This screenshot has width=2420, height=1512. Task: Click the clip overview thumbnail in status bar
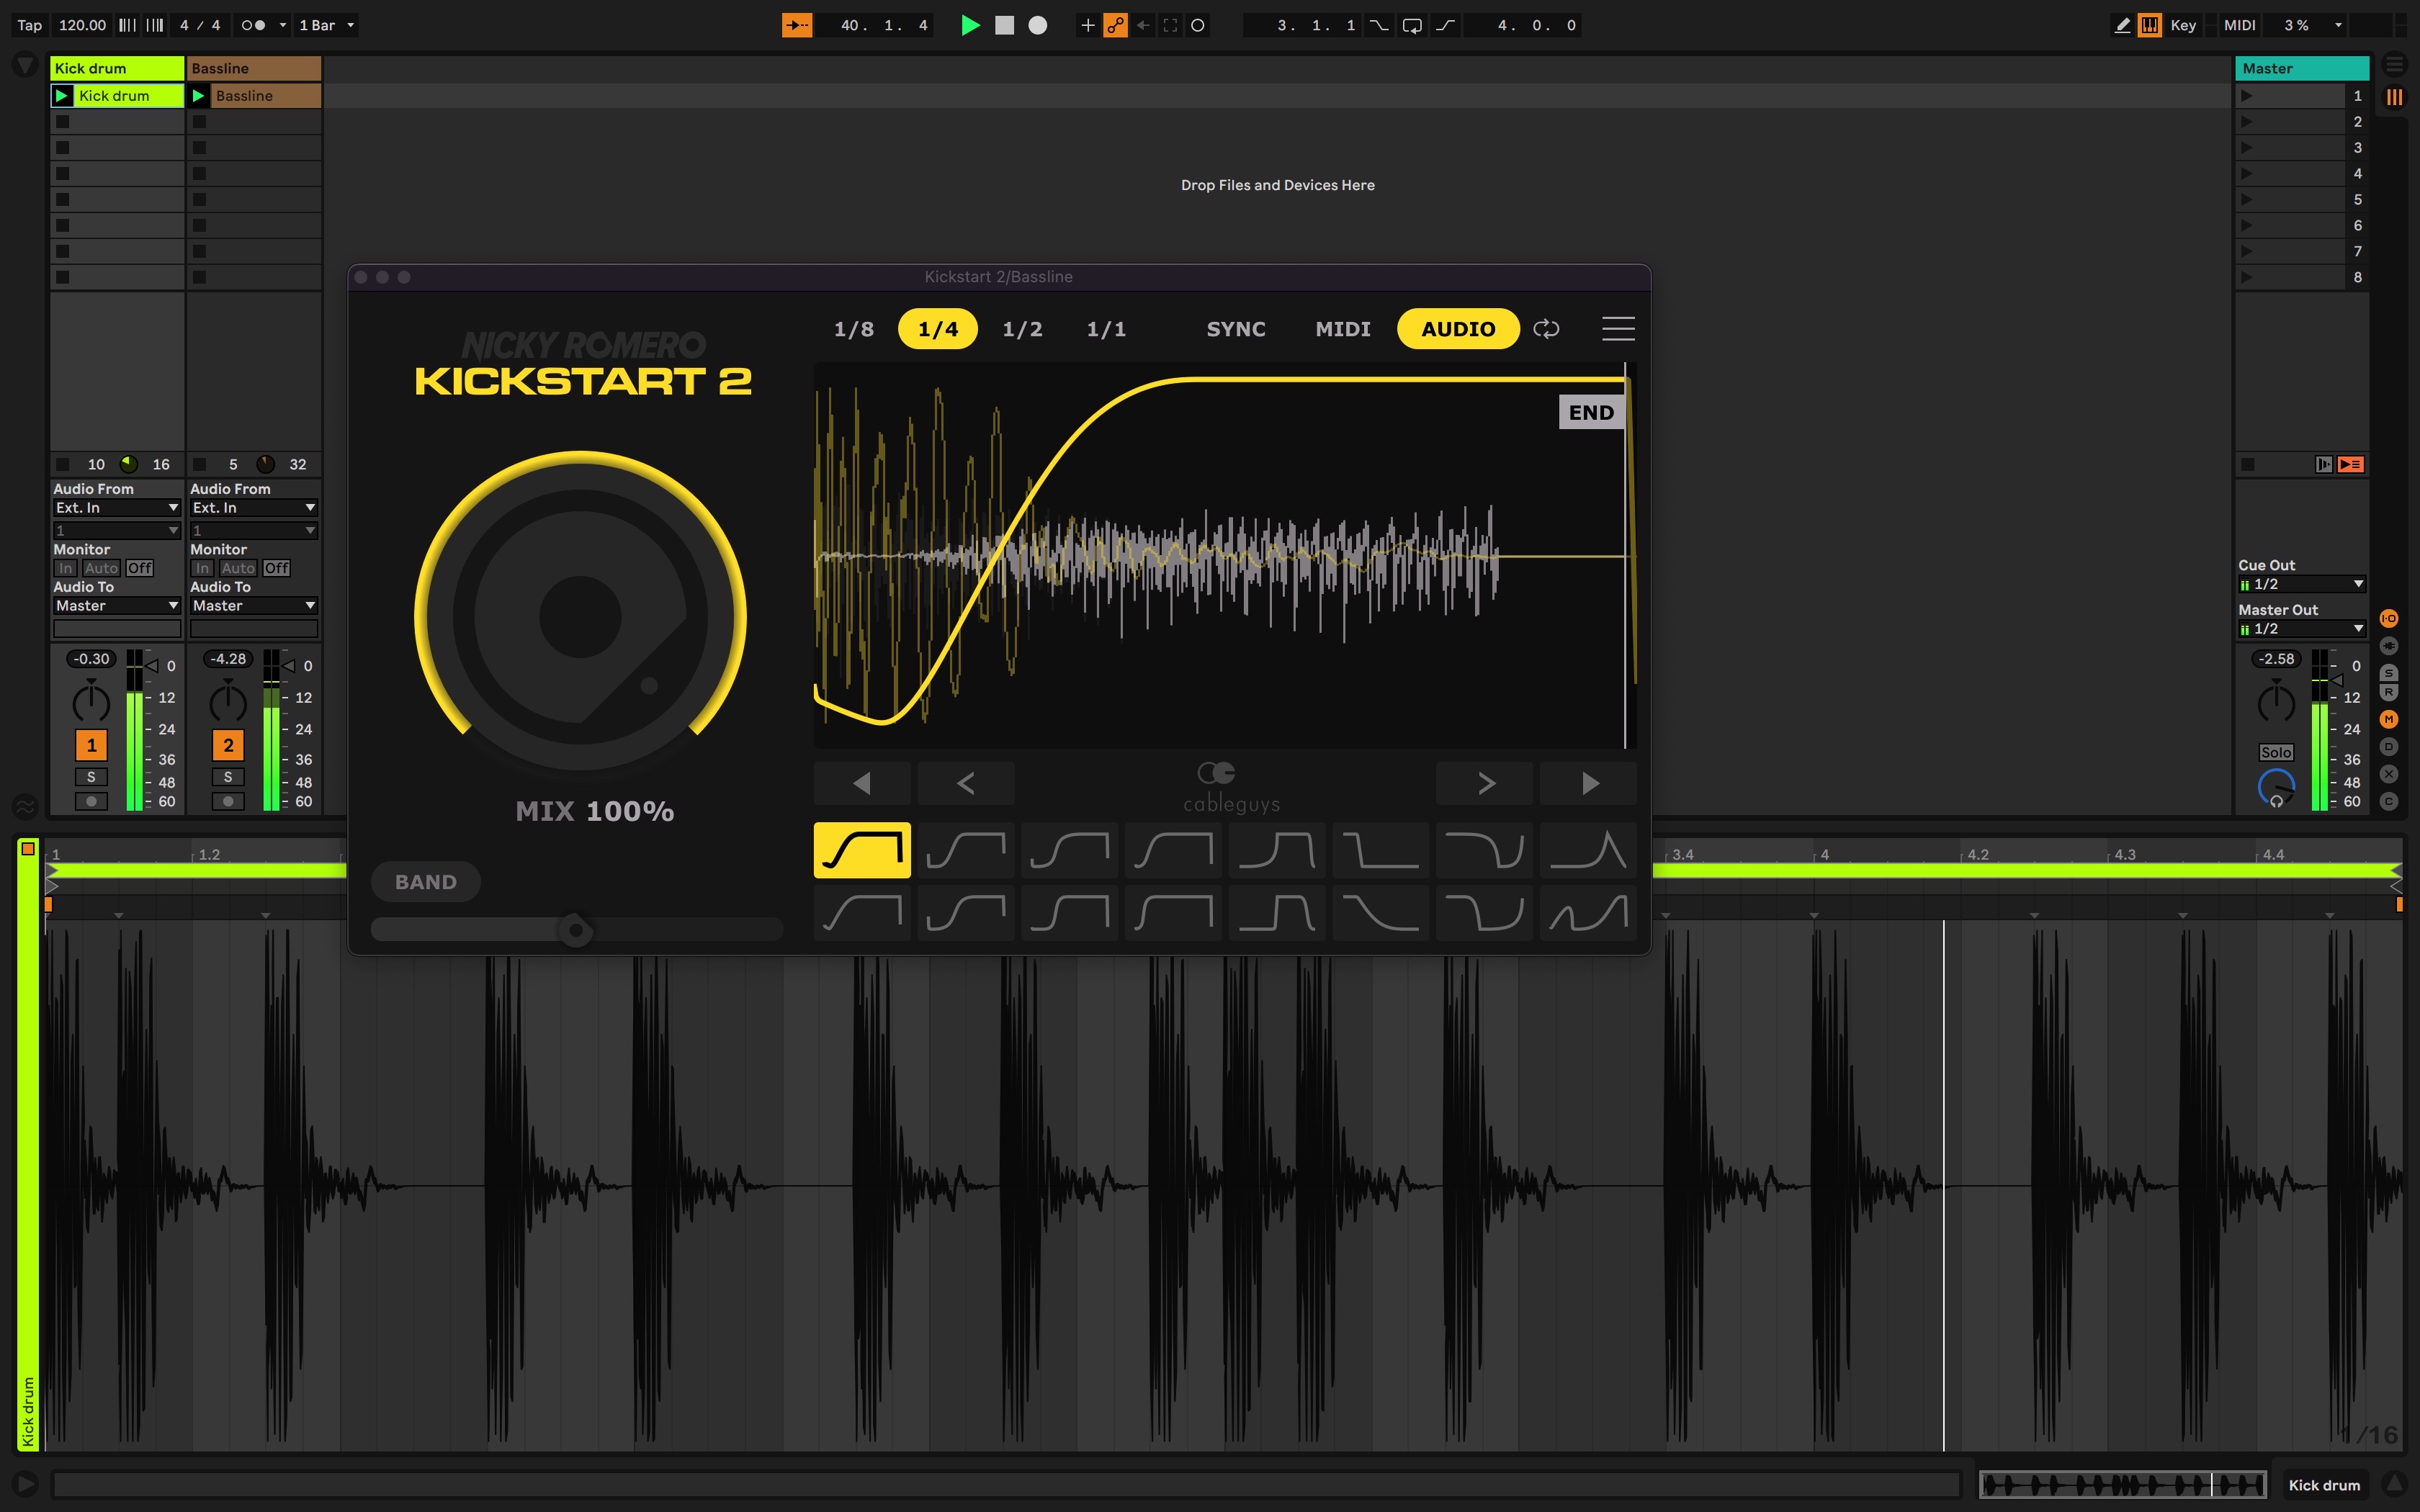coord(2122,1485)
